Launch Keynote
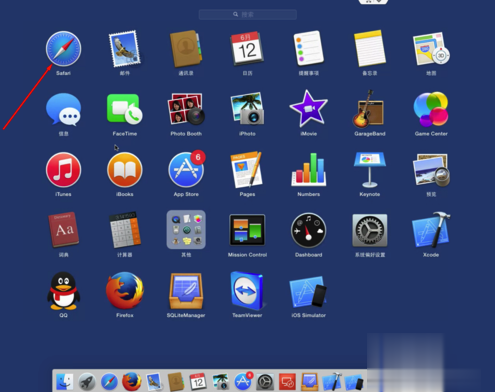 370,170
